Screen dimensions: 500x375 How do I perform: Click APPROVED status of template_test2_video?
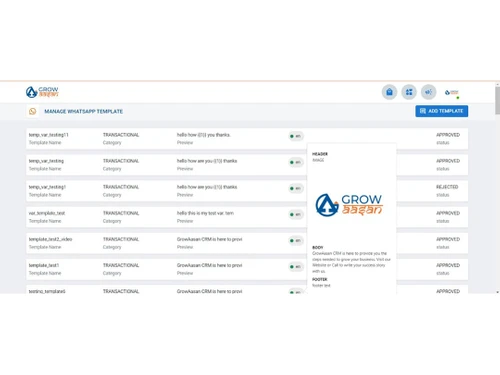pos(448,239)
